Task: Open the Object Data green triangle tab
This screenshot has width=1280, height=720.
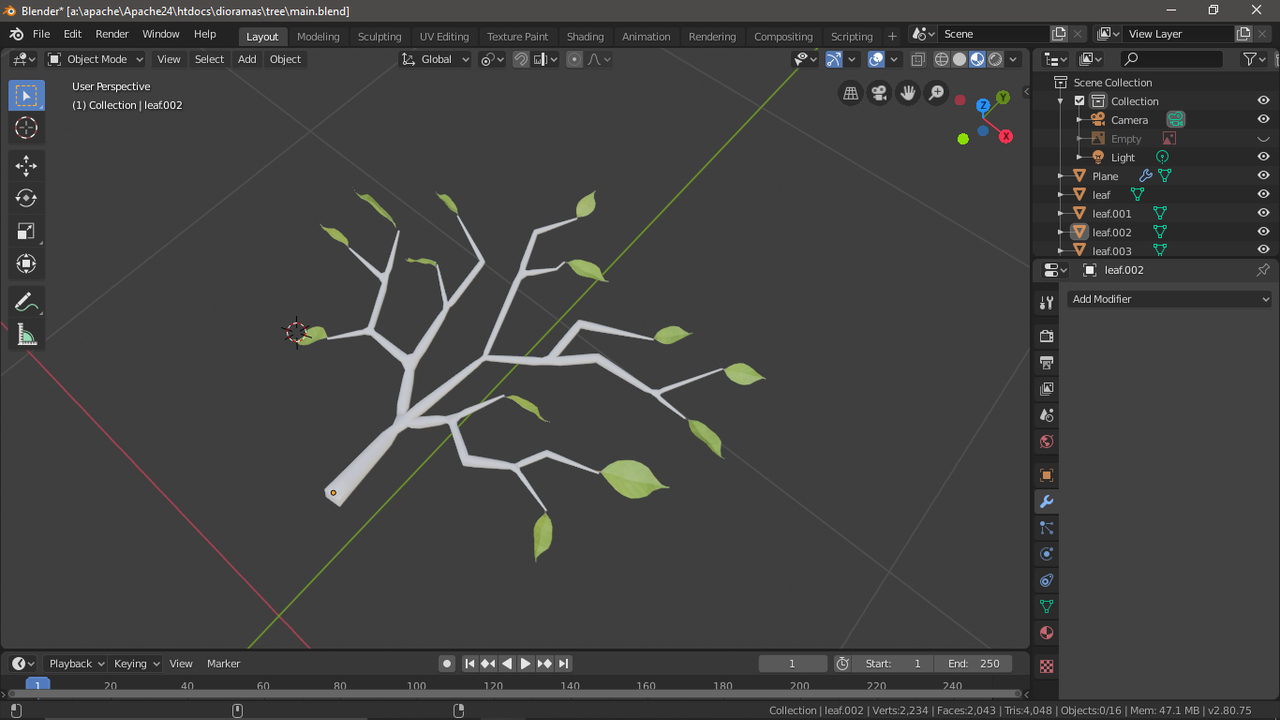Action: (1044, 606)
